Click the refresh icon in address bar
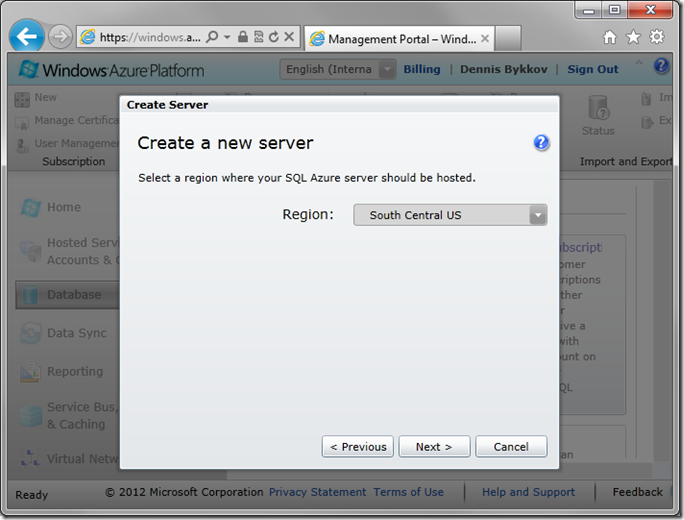 [x=274, y=37]
